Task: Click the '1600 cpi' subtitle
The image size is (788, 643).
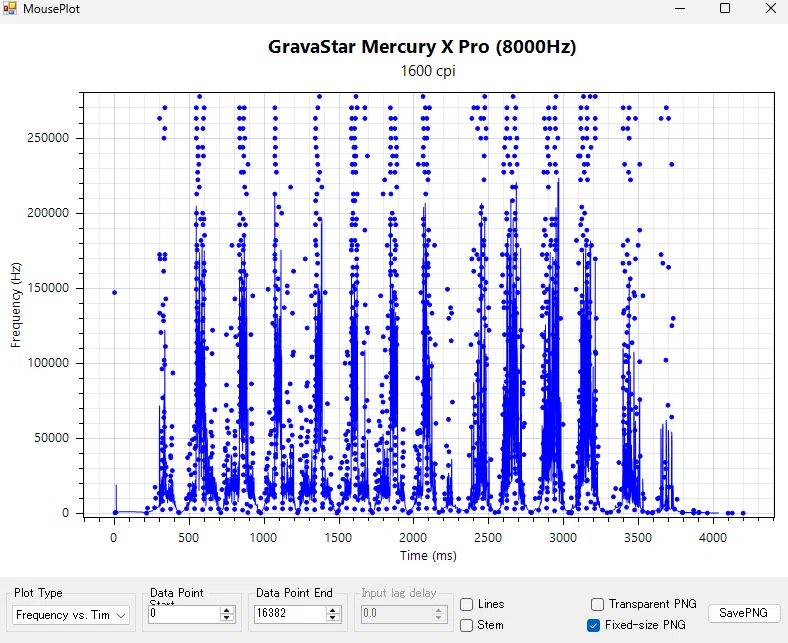Action: [428, 71]
